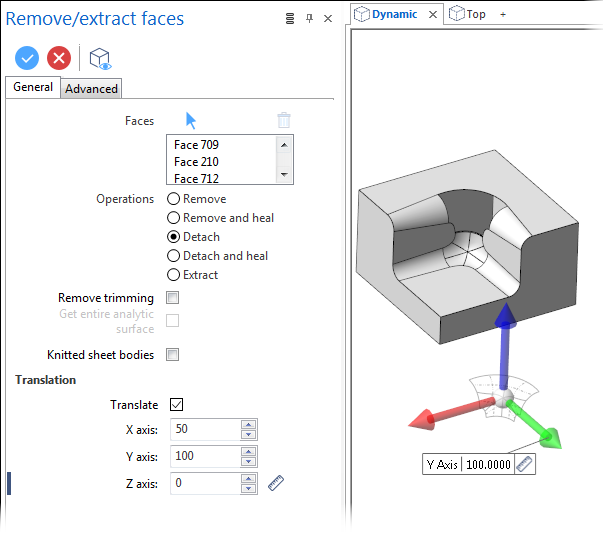Open the Top view tab
The image size is (603, 533).
click(x=468, y=14)
